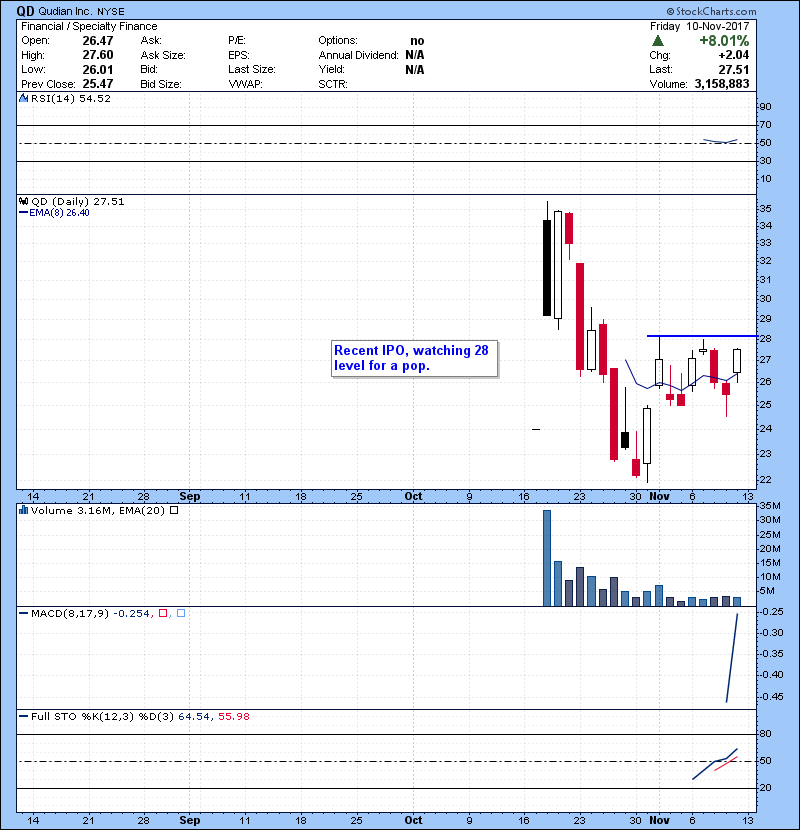Click the light blue square in the MACD legend
Screen dimensions: 800x830
click(x=181, y=613)
